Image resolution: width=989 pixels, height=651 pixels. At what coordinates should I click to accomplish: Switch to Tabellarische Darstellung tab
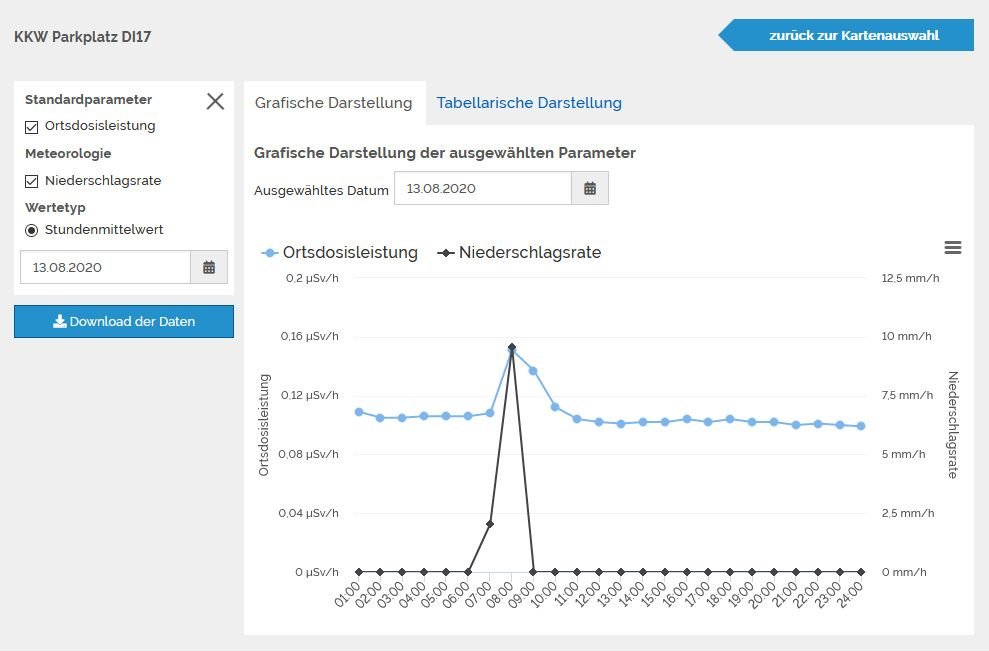click(x=529, y=103)
